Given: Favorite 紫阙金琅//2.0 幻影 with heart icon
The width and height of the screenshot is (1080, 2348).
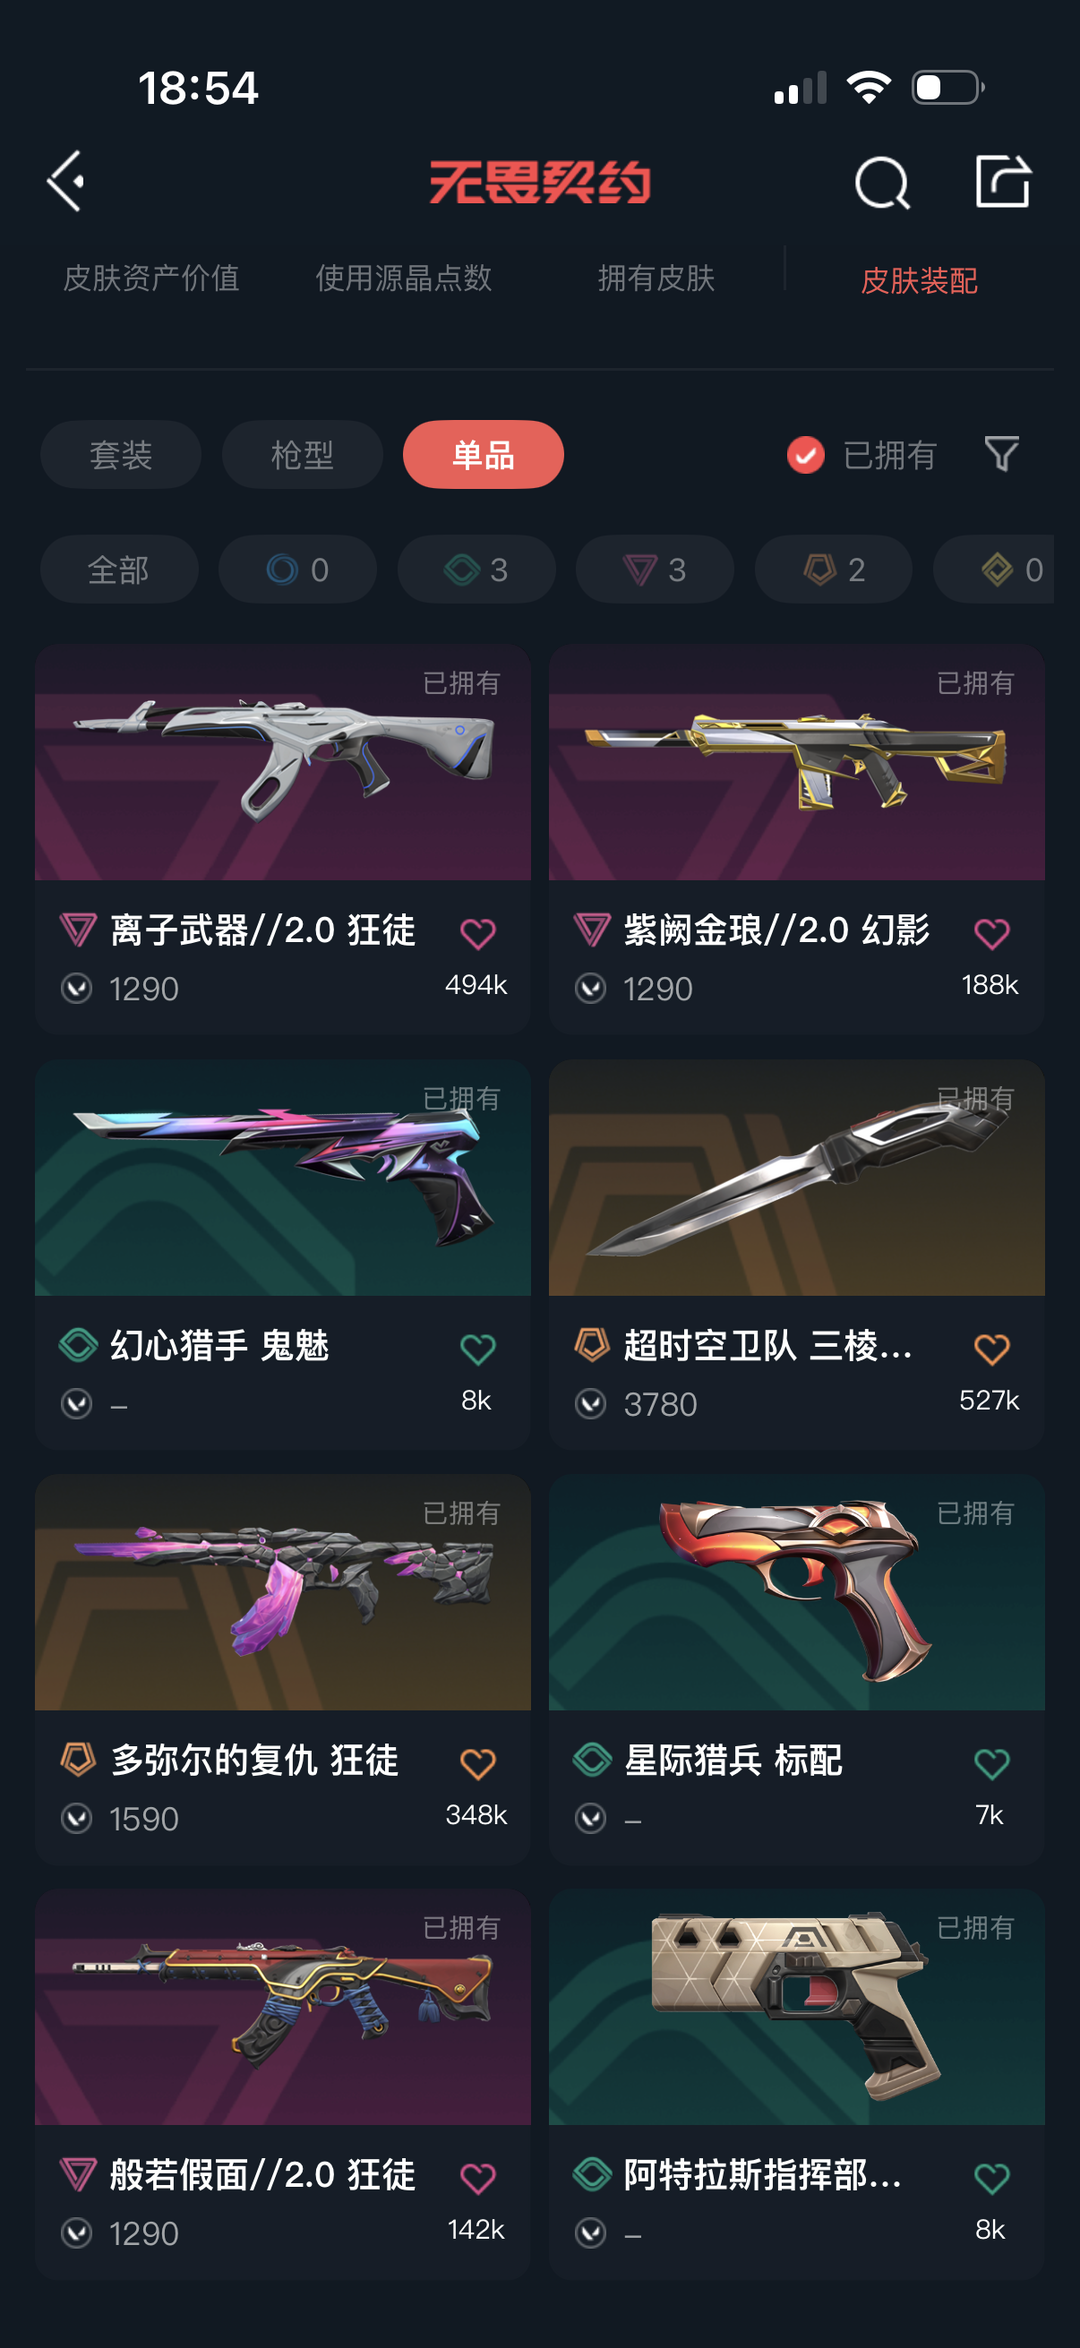Looking at the screenshot, I should (x=992, y=933).
